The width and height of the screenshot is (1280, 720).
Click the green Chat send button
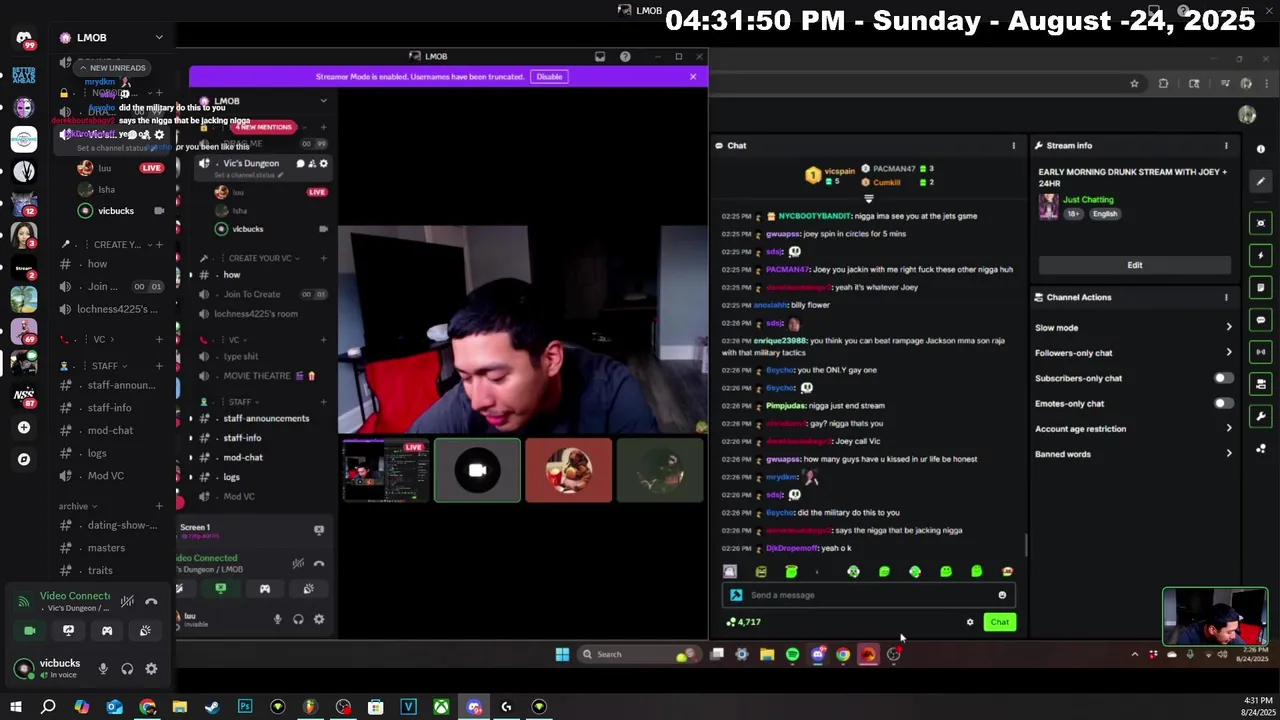(1000, 622)
